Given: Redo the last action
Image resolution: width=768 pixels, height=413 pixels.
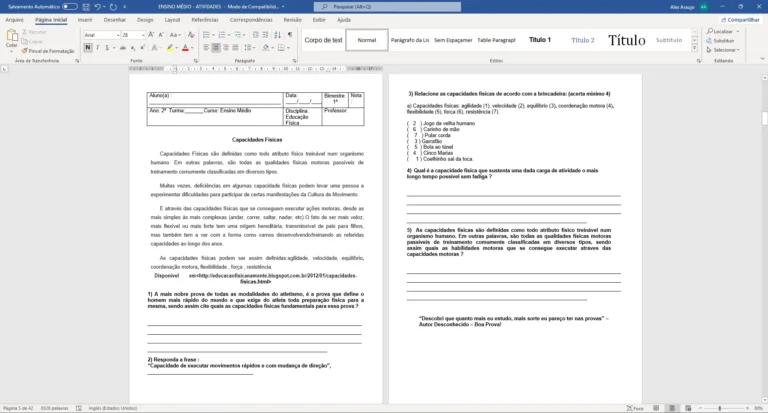Looking at the screenshot, I should tap(114, 7).
